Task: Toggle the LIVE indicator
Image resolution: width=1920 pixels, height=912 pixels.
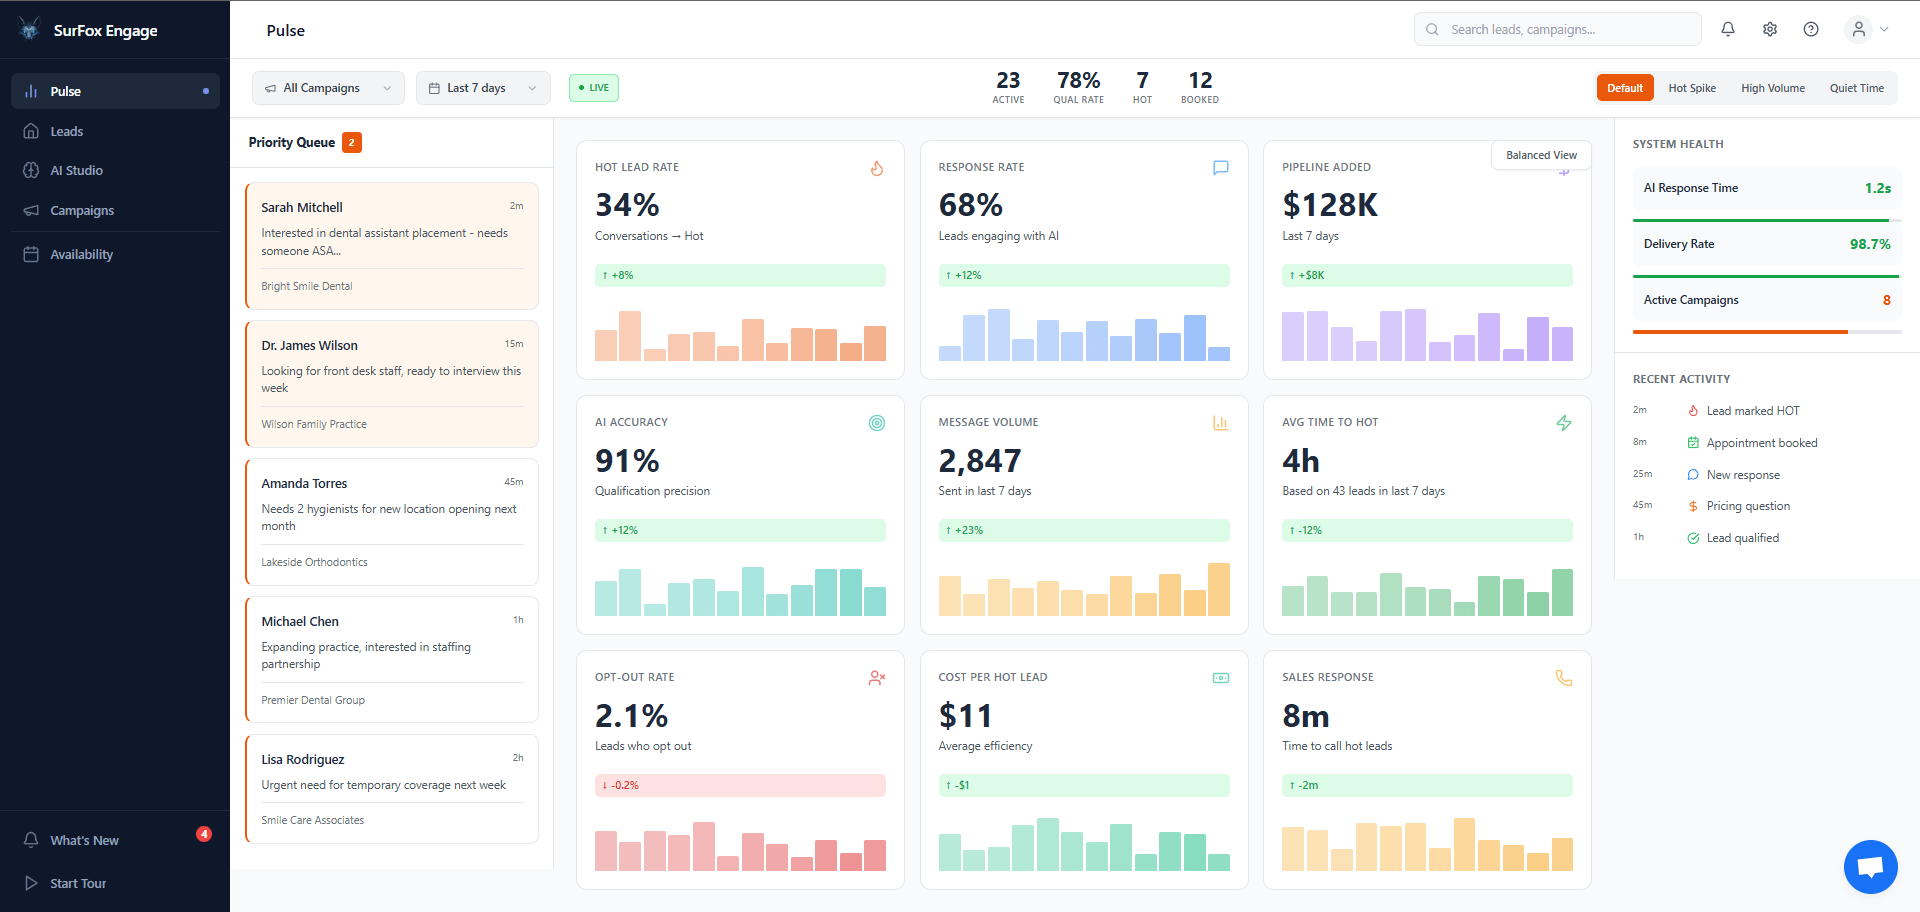Action: (x=593, y=87)
